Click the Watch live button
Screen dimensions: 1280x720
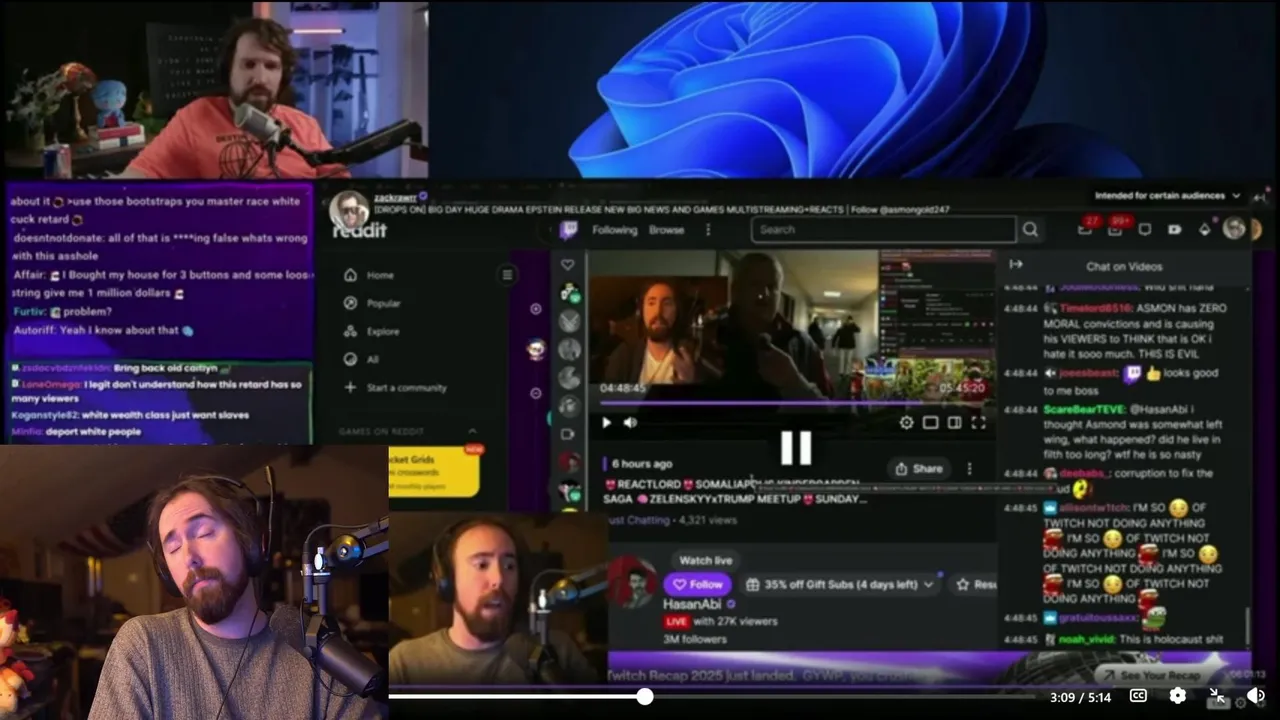click(706, 560)
